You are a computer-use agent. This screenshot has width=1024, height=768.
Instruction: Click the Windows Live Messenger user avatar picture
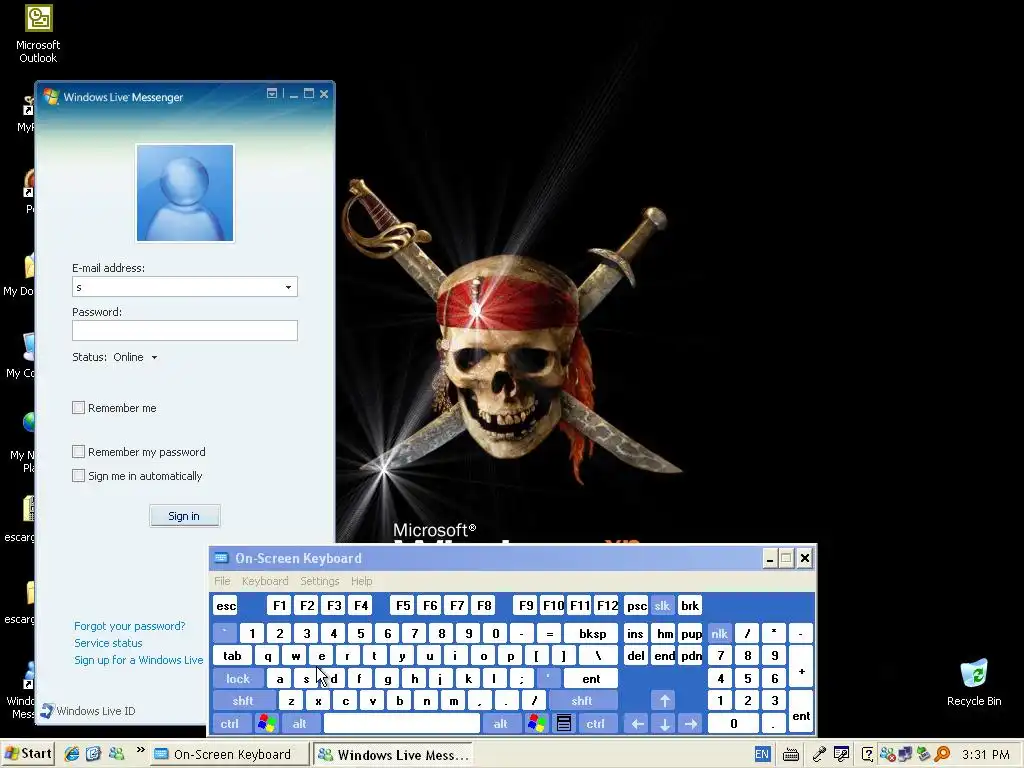[185, 193]
